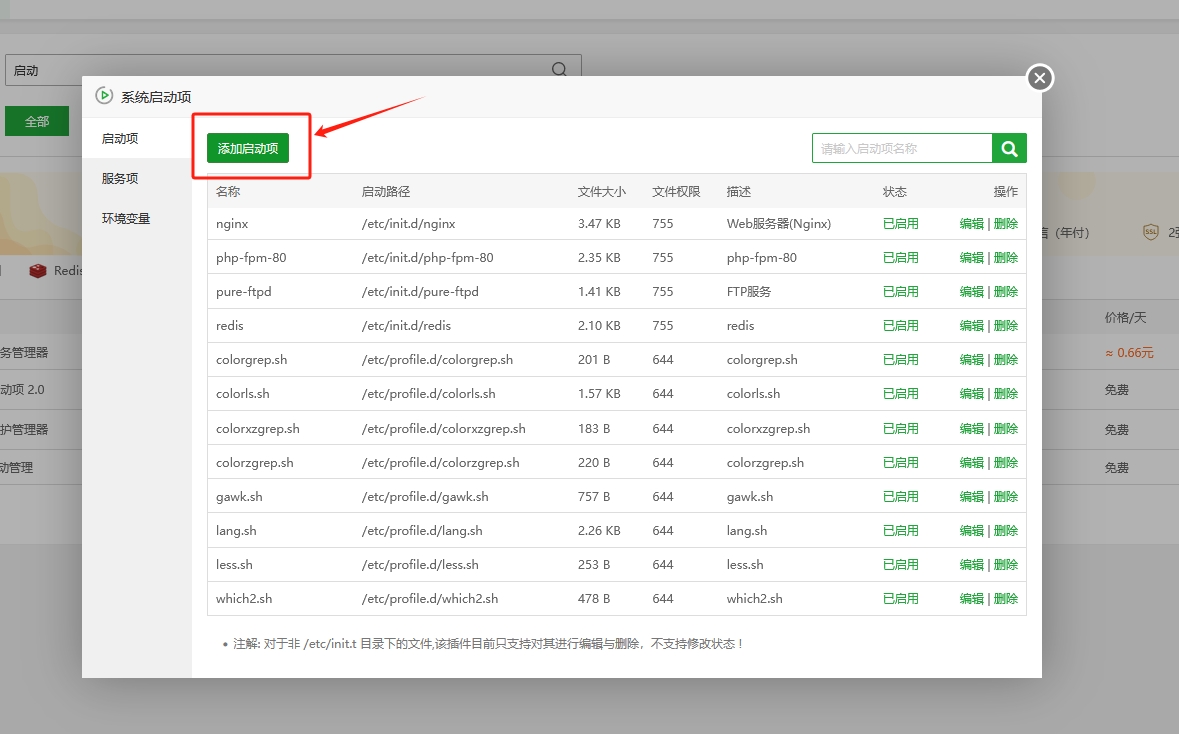Image resolution: width=1179 pixels, height=734 pixels.
Task: Click the background search magnifier icon
Action: pyautogui.click(x=559, y=70)
